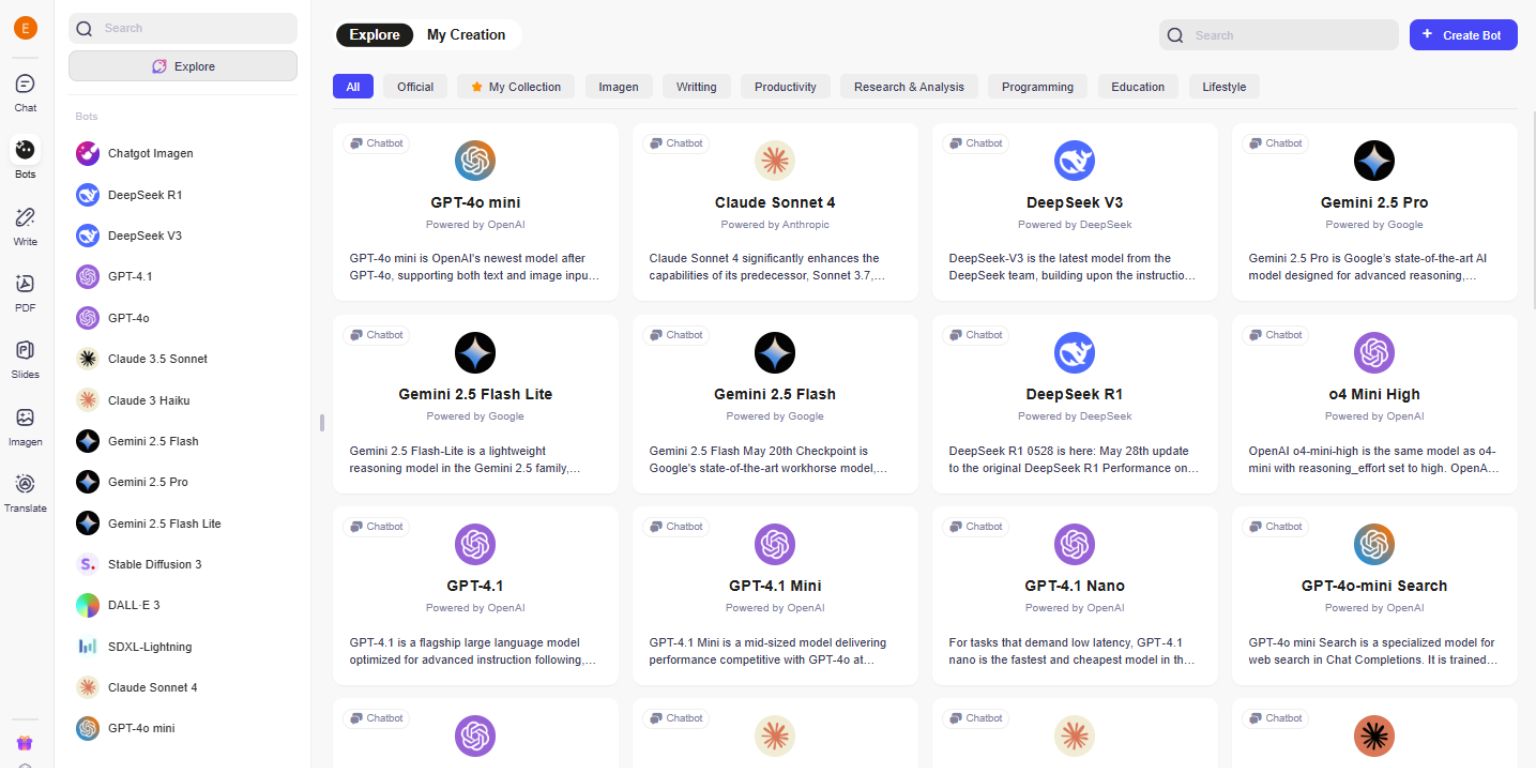Filter bots by Productivity category
This screenshot has height=768, width=1536.
click(x=785, y=87)
